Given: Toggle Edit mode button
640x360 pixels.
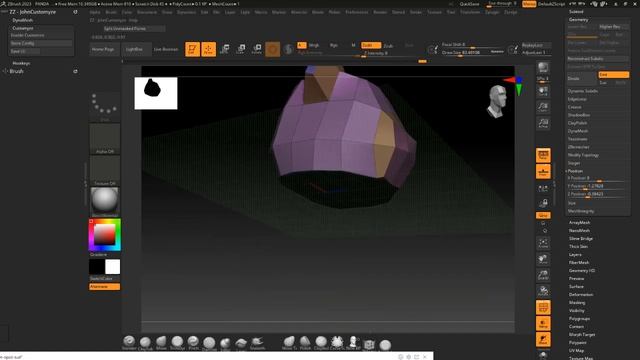Looking at the screenshot, I should 192,49.
